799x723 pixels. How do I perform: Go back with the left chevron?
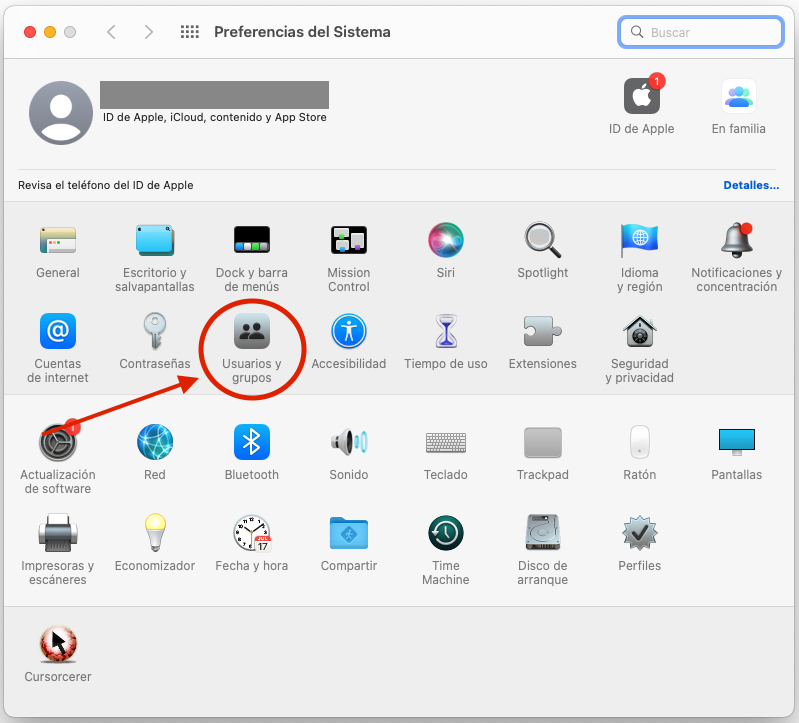(x=111, y=32)
